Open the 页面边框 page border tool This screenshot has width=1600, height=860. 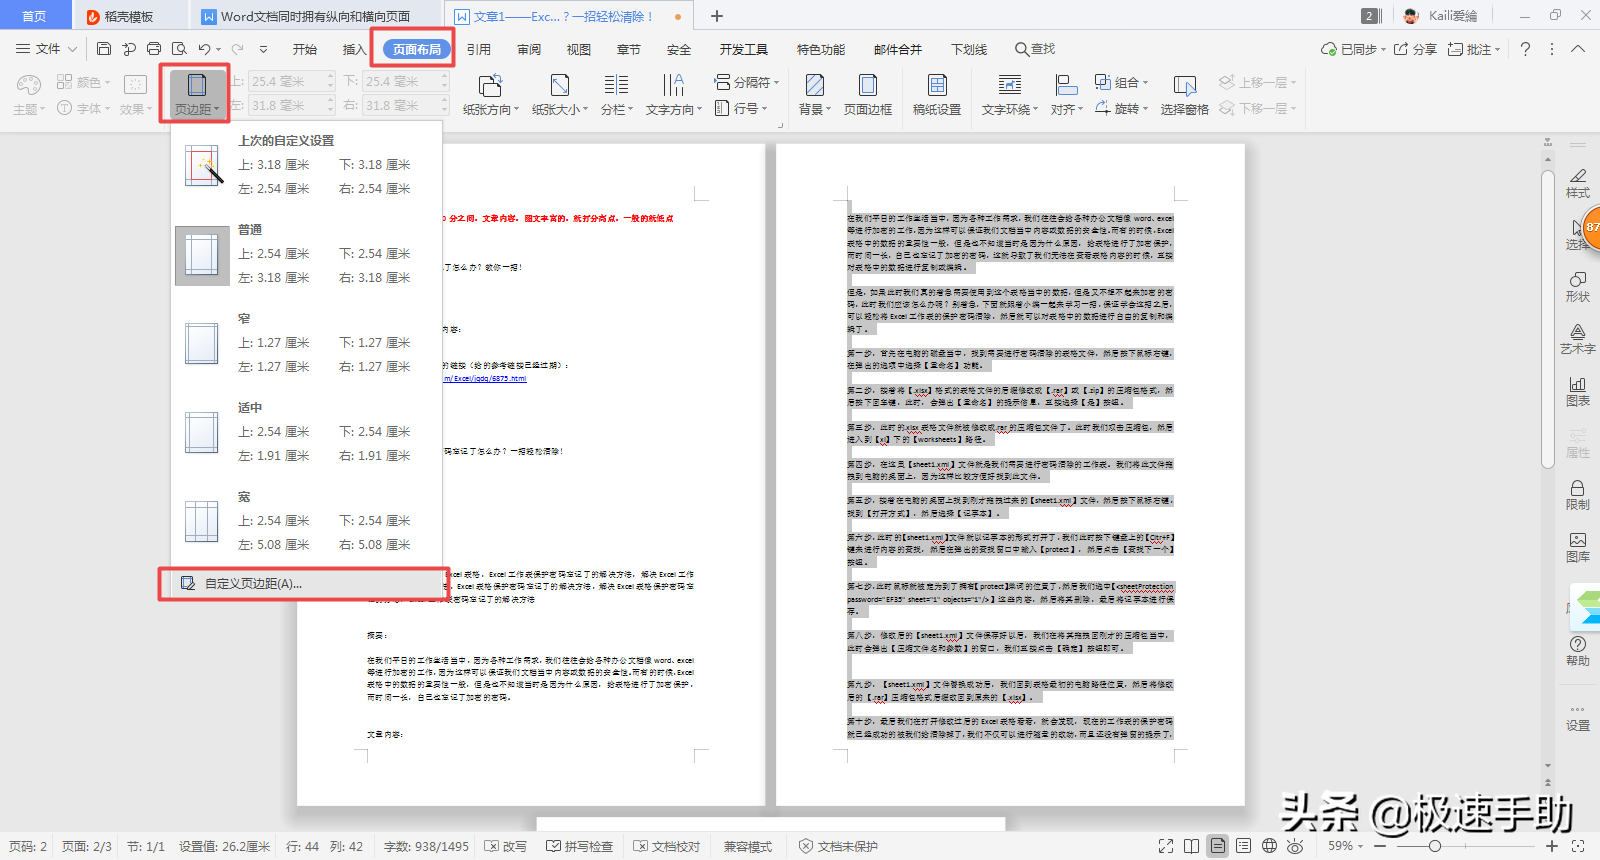868,95
